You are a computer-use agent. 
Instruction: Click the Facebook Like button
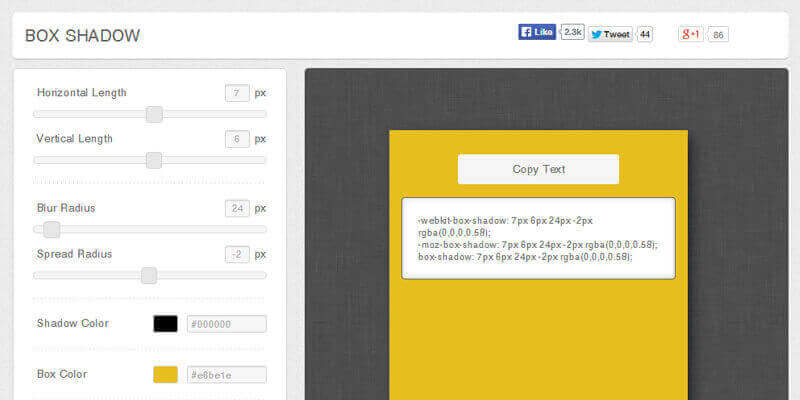pos(537,32)
